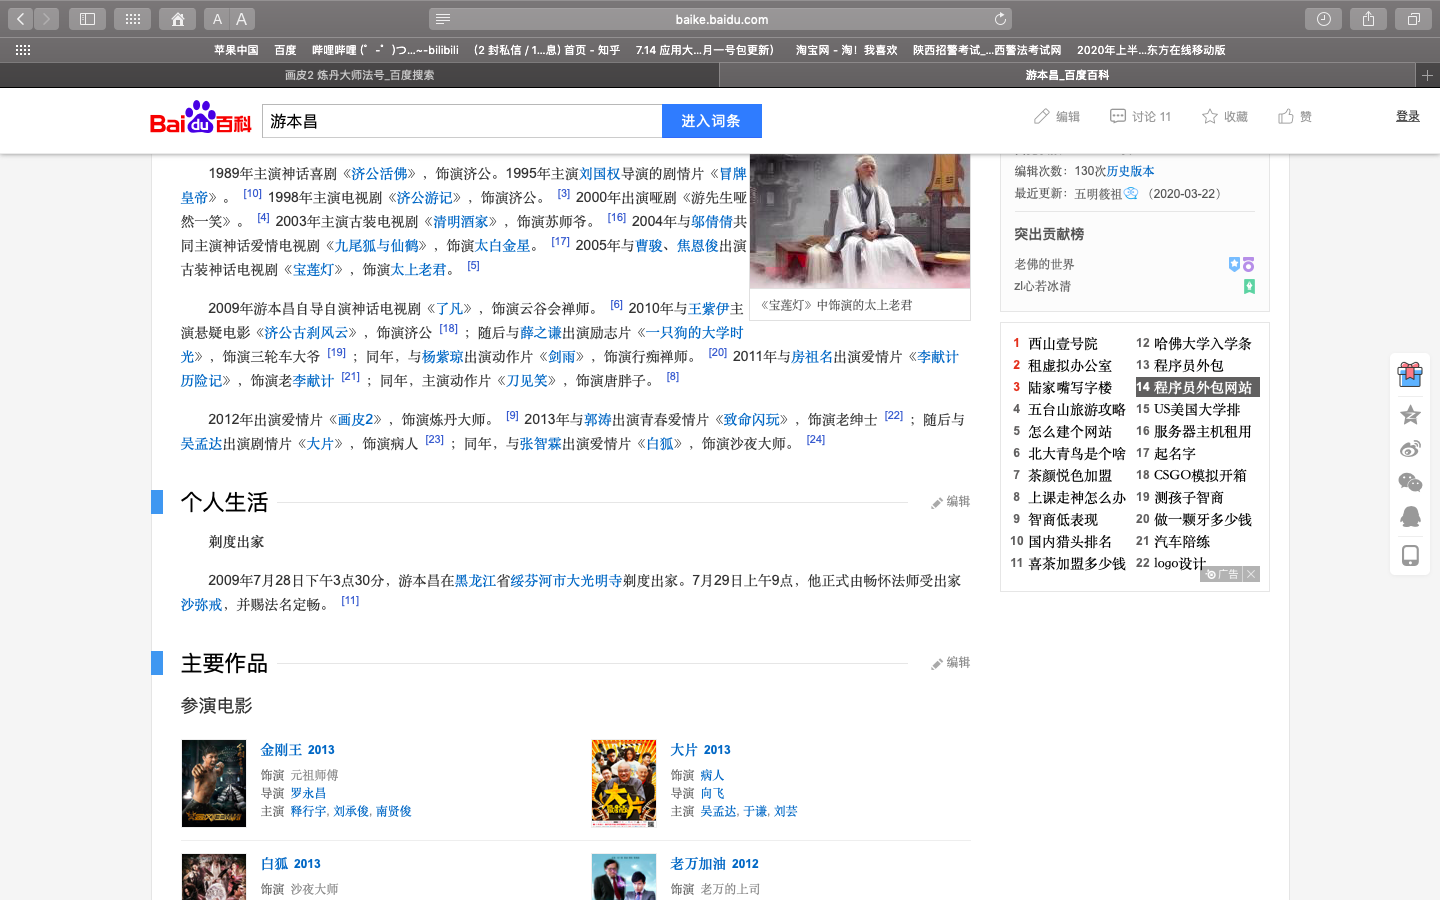Open ad link CSGO模拟开箱
This screenshot has width=1440, height=900.
(1200, 476)
